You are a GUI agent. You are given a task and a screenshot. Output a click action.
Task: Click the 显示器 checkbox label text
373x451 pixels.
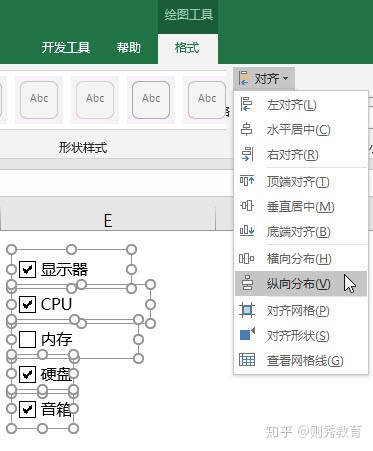tap(64, 269)
